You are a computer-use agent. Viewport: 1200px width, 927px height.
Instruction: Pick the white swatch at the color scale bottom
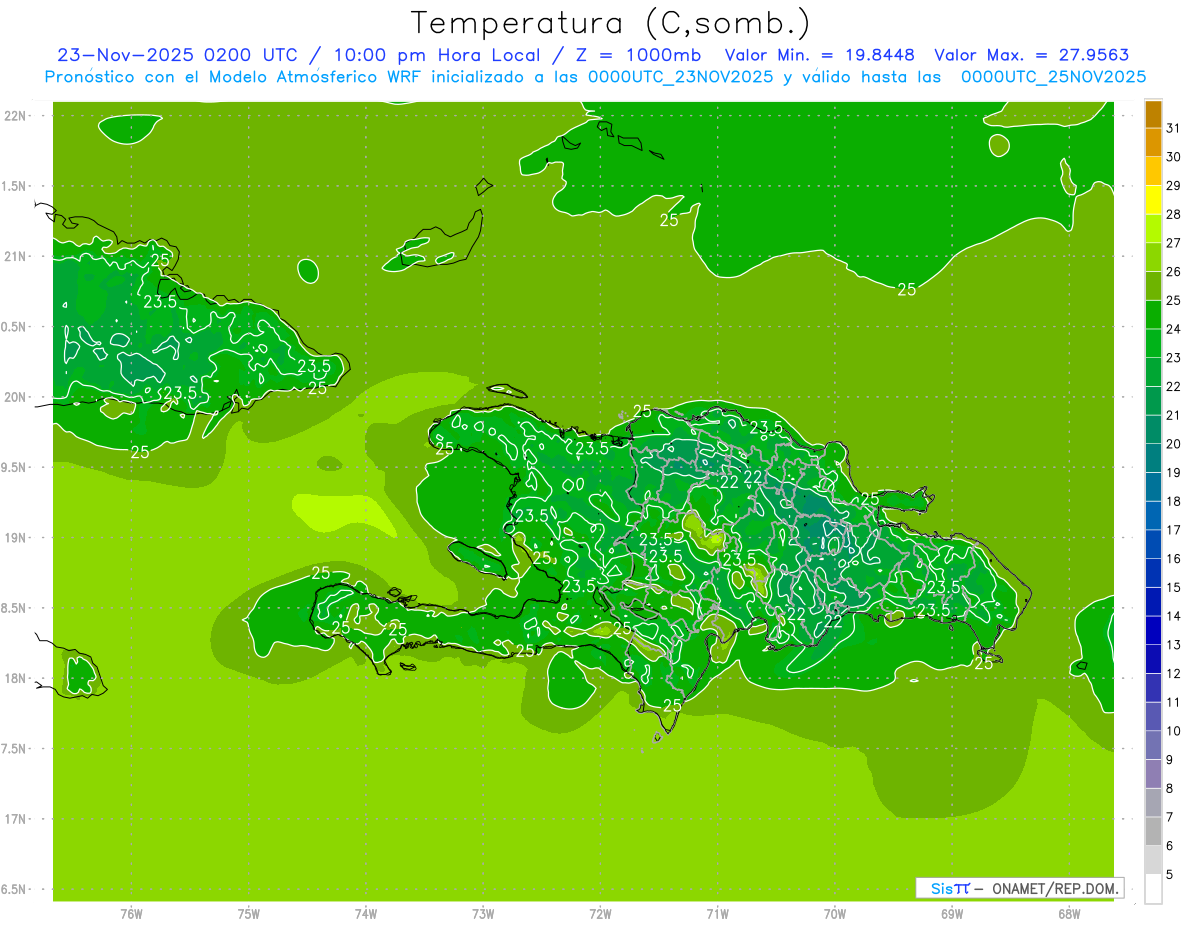tap(1153, 888)
